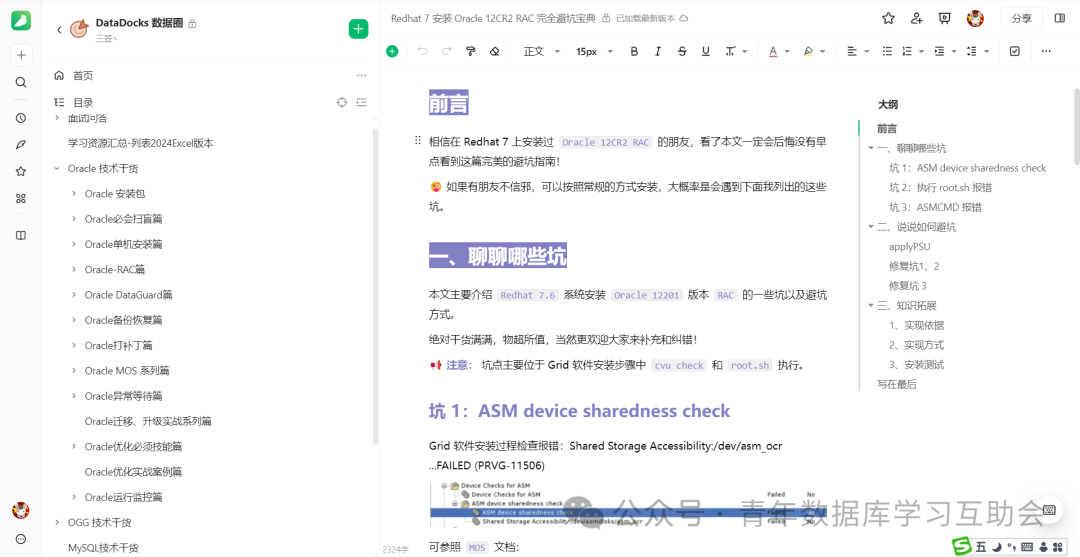Open paragraph style dropdown 正文

(542, 51)
